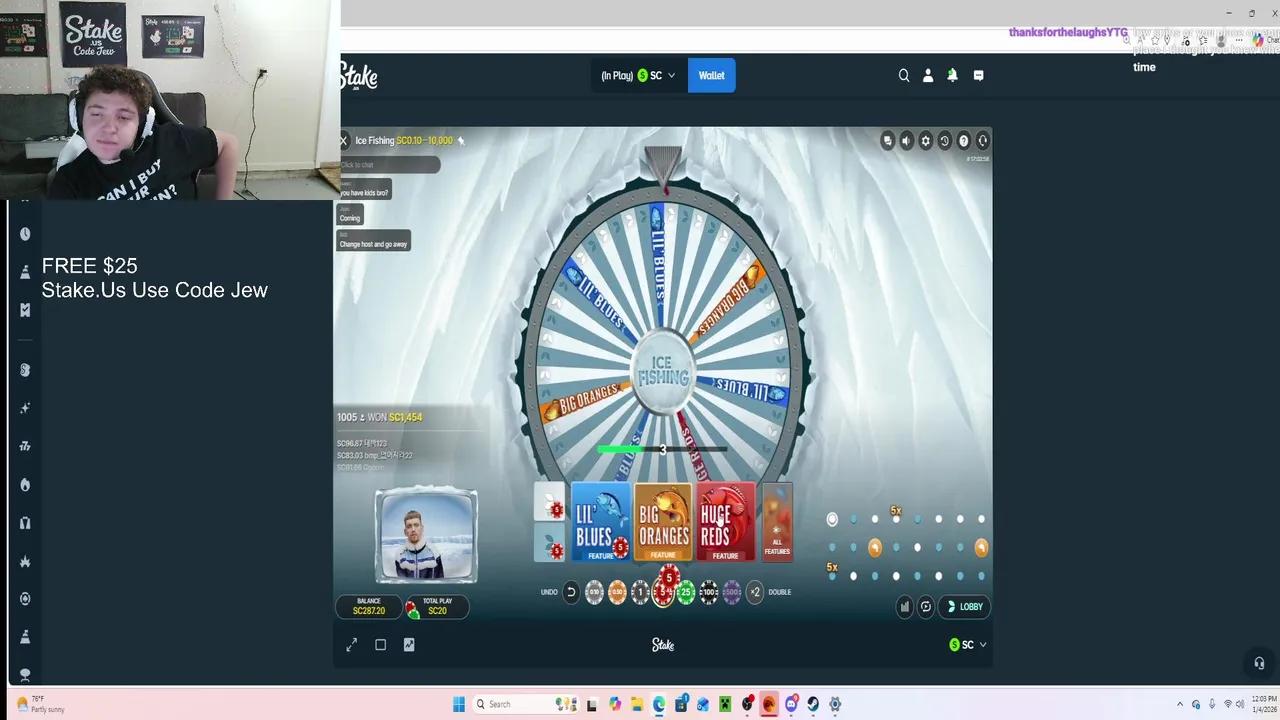1280x720 pixels.
Task: Switch to theatre mode square icon
Action: coord(380,645)
